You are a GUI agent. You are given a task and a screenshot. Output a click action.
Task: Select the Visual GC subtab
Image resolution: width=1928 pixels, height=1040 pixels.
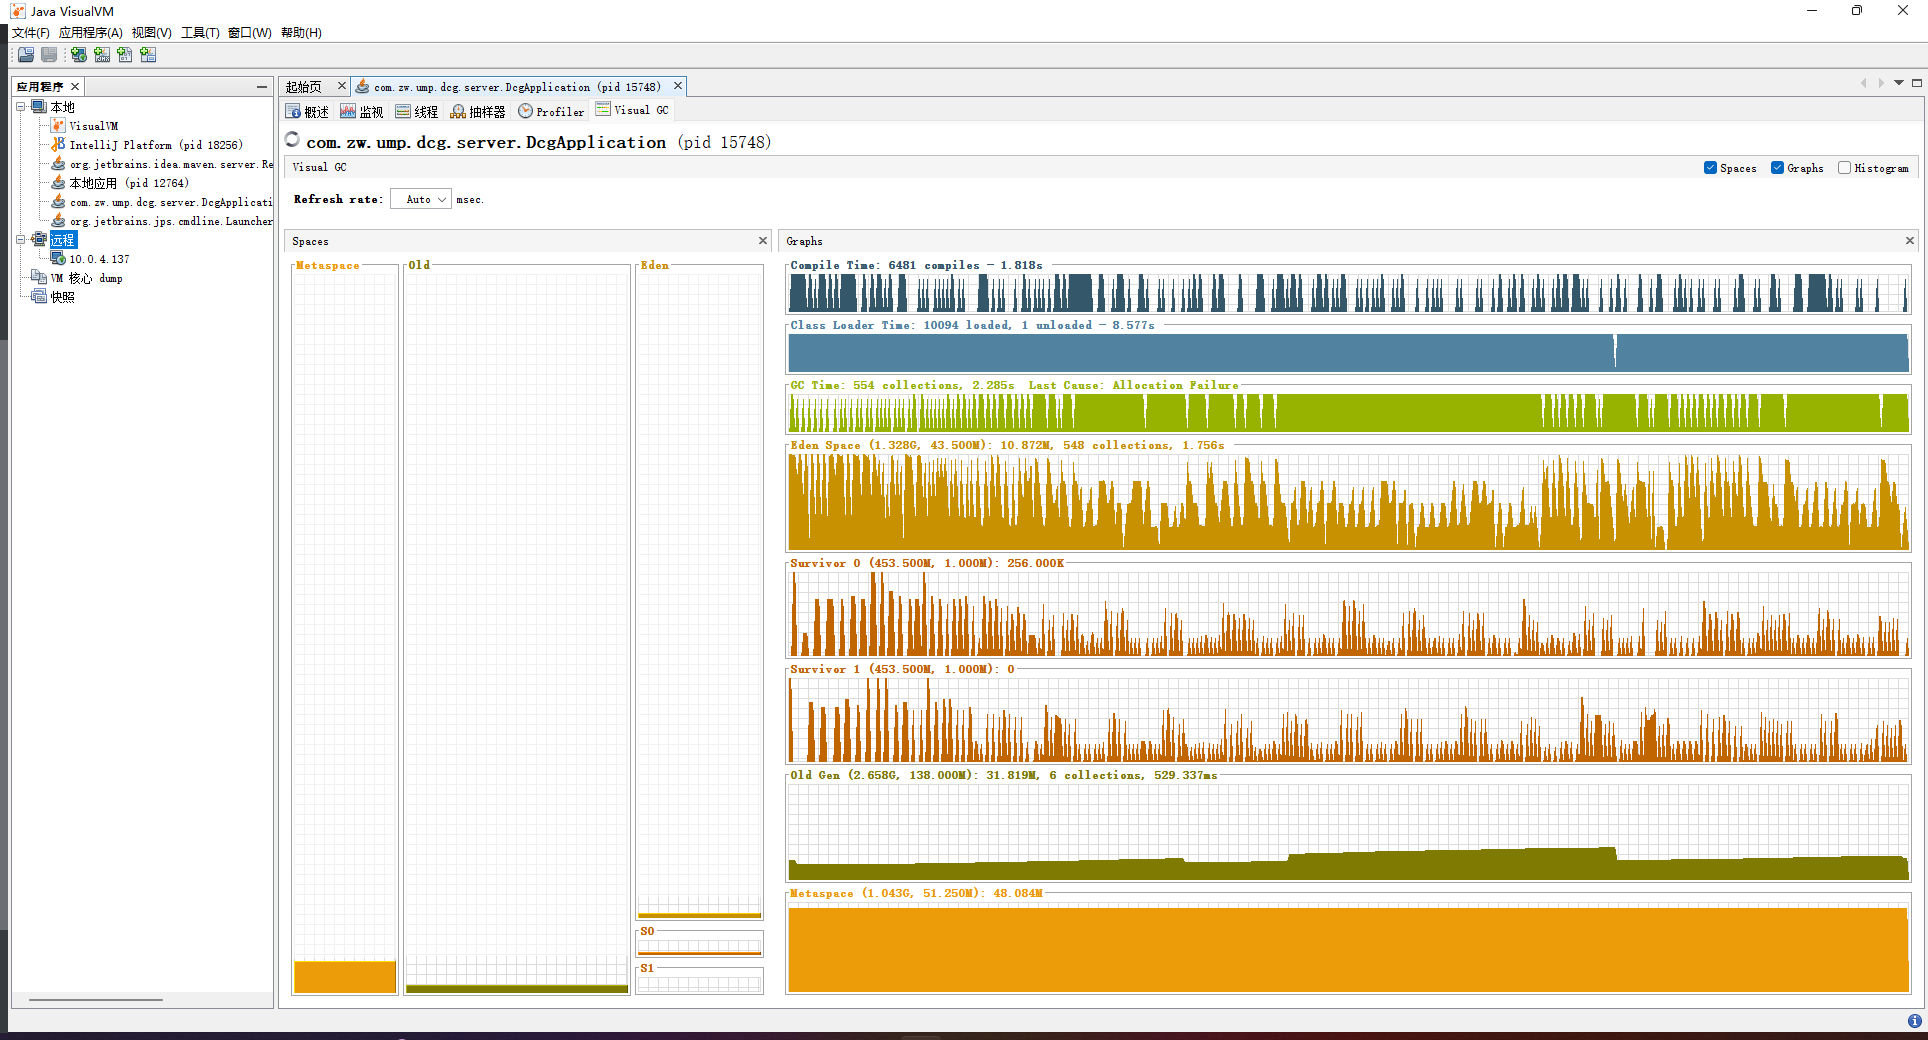point(632,110)
